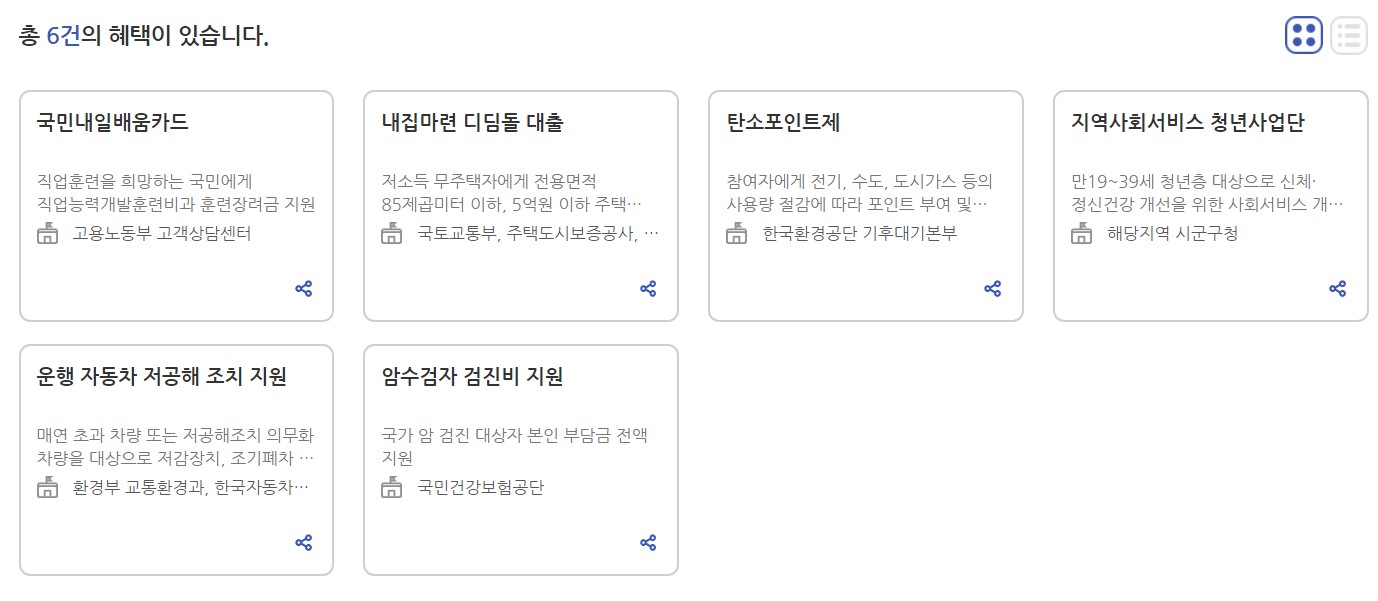The width and height of the screenshot is (1378, 601).
Task: Click the building icon beside 고용노동부 고객상담센터
Action: (x=46, y=236)
